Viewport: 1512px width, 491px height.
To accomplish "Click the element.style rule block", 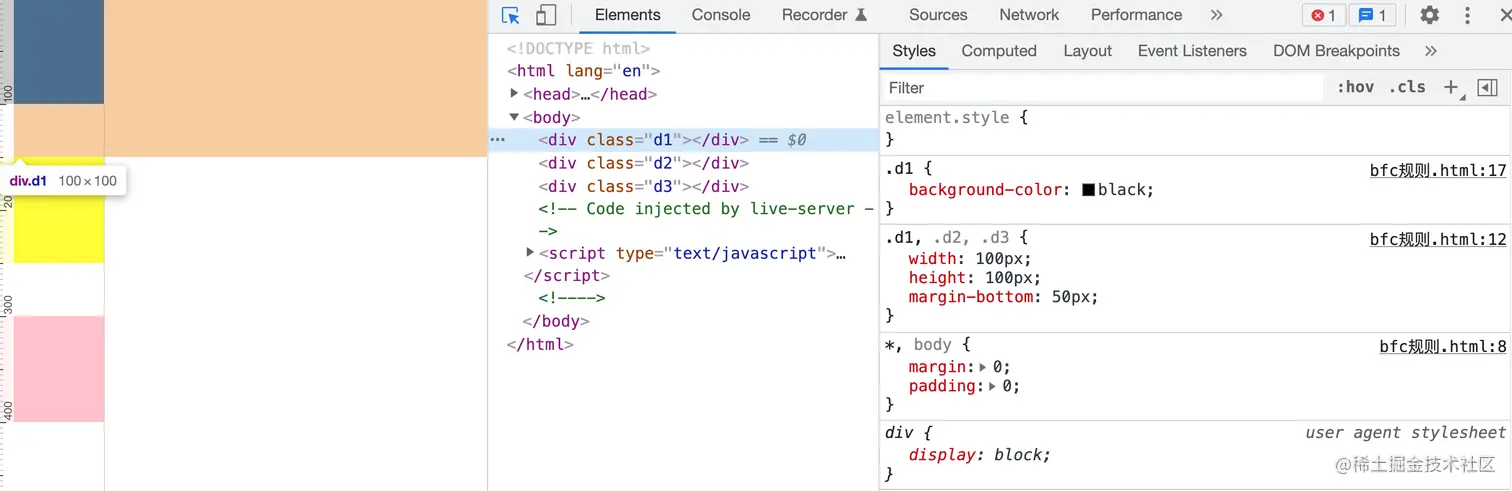I will (1195, 128).
